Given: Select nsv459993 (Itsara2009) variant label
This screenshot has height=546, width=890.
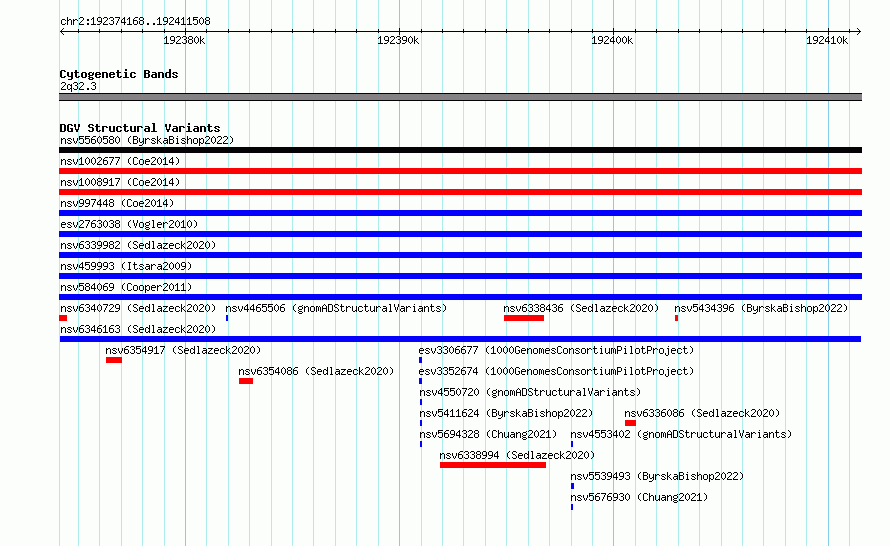Looking at the screenshot, I should tap(126, 266).
